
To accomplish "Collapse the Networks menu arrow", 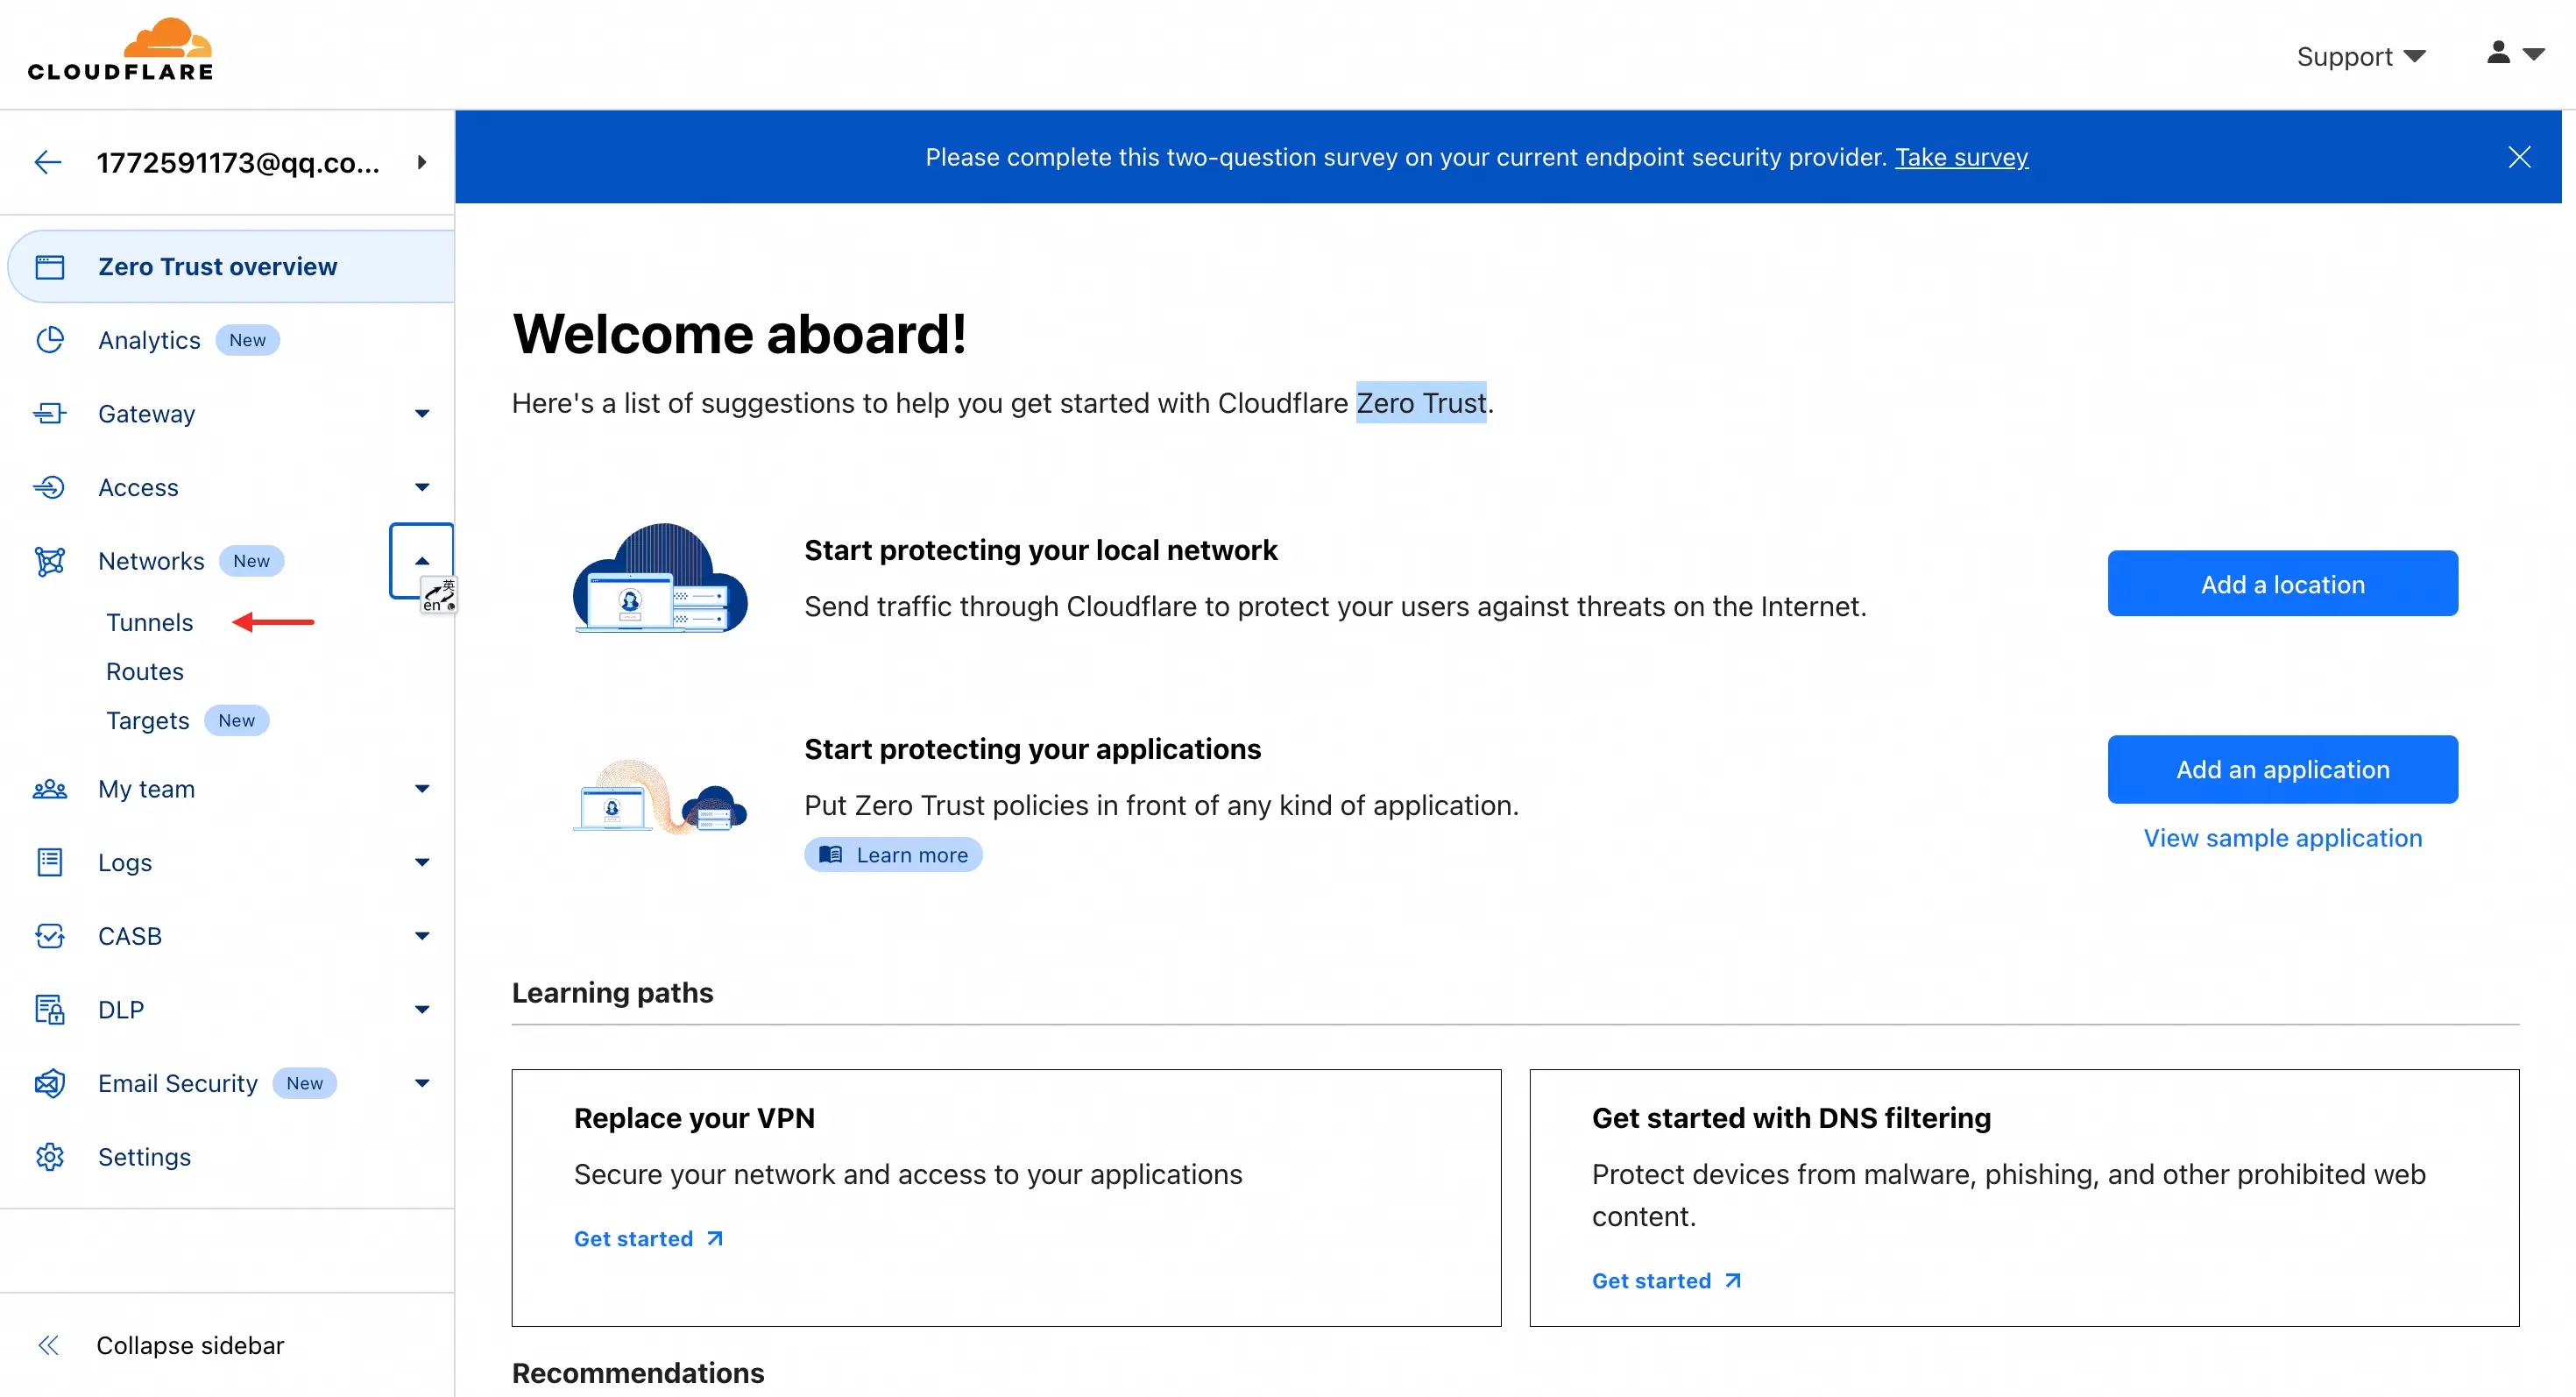I will coord(422,561).
